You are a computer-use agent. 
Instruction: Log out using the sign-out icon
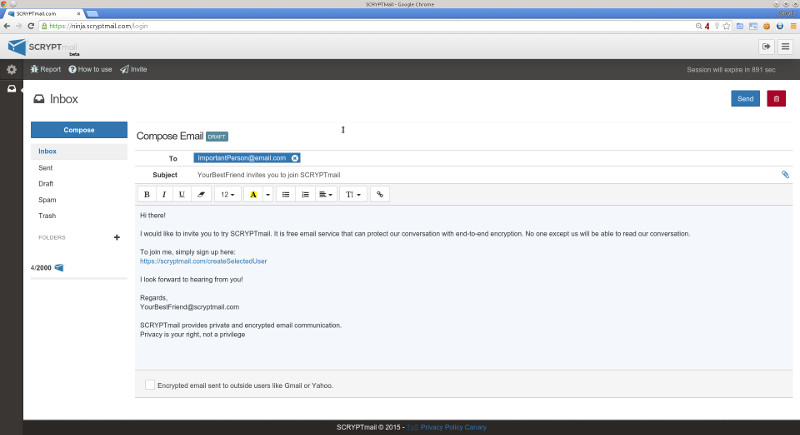(766, 47)
